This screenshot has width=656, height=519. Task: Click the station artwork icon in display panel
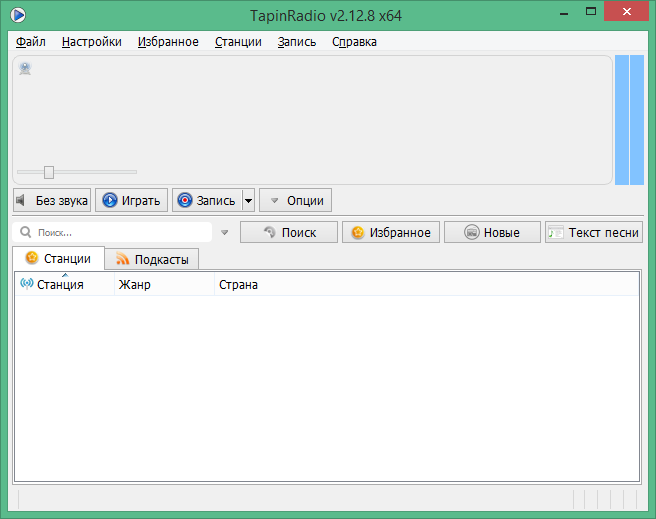[x=25, y=68]
